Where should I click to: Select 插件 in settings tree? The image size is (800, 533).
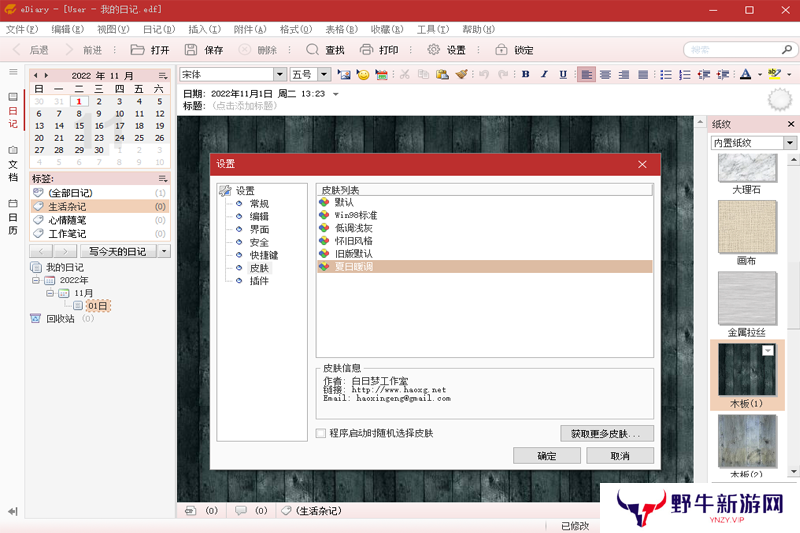pos(259,281)
